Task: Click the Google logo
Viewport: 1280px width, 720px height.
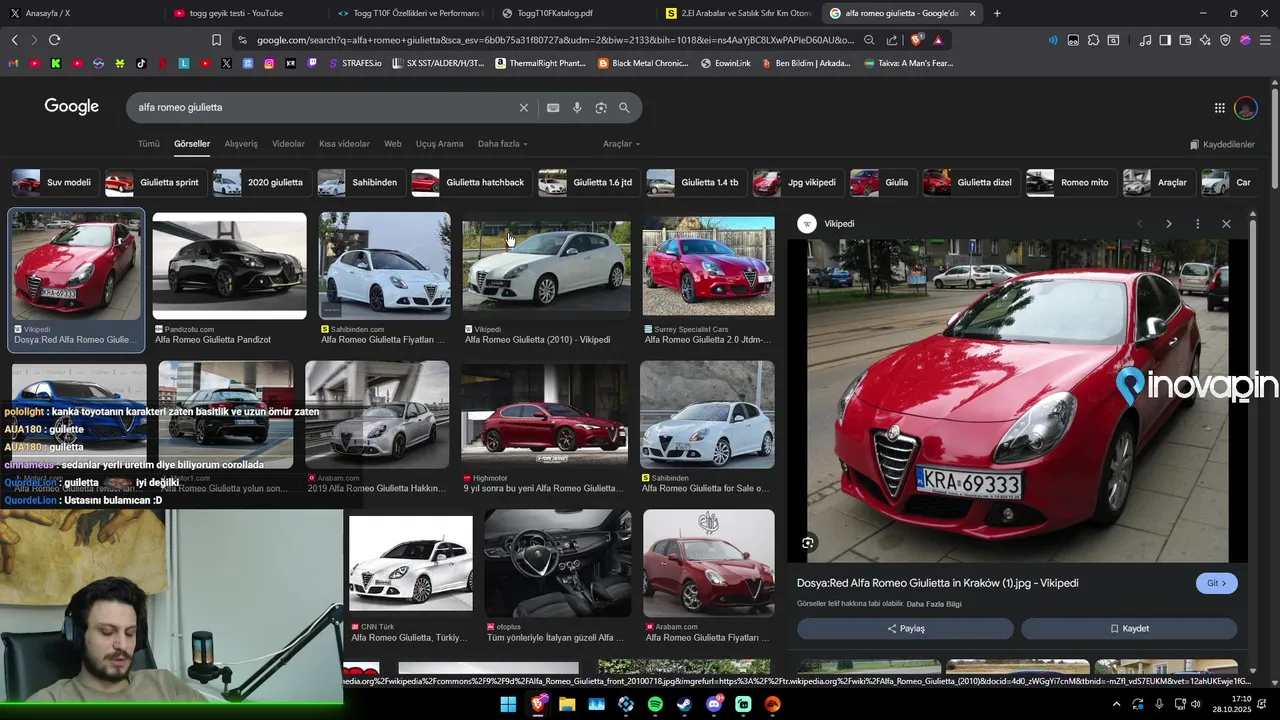Action: pos(72,107)
